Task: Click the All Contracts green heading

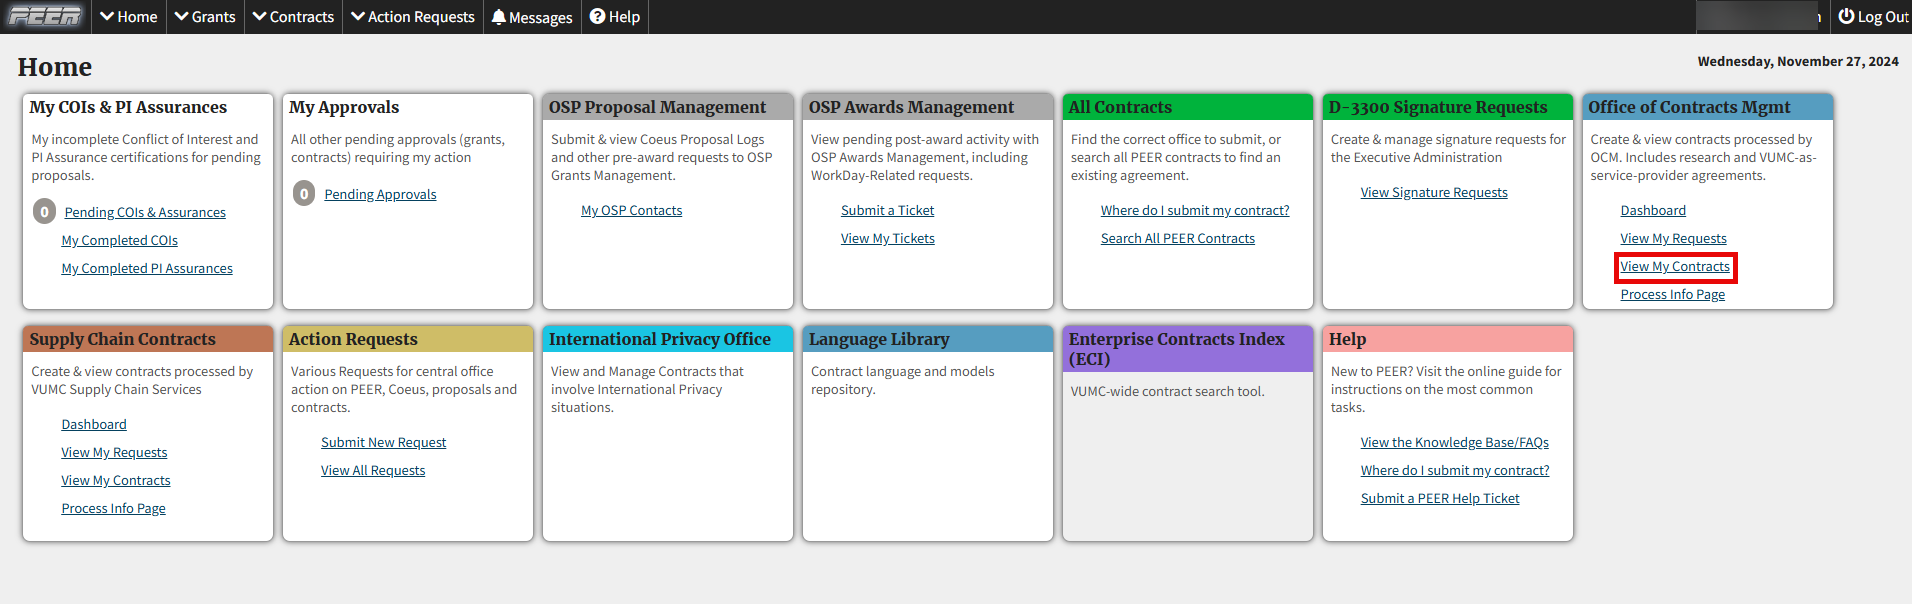Action: click(x=1188, y=107)
